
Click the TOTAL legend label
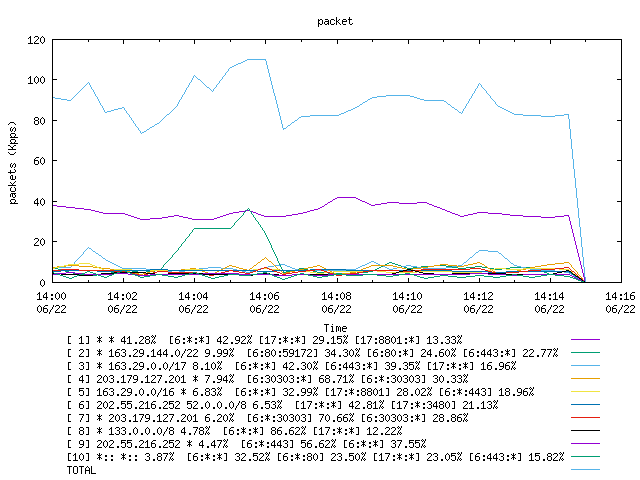(81, 471)
